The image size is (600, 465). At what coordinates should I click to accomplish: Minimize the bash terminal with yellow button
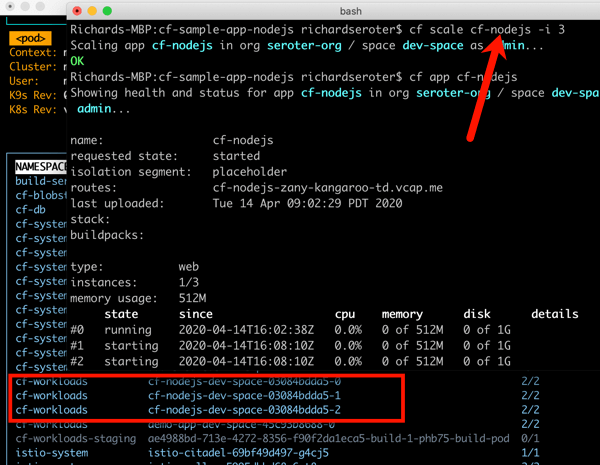(x=92, y=11)
